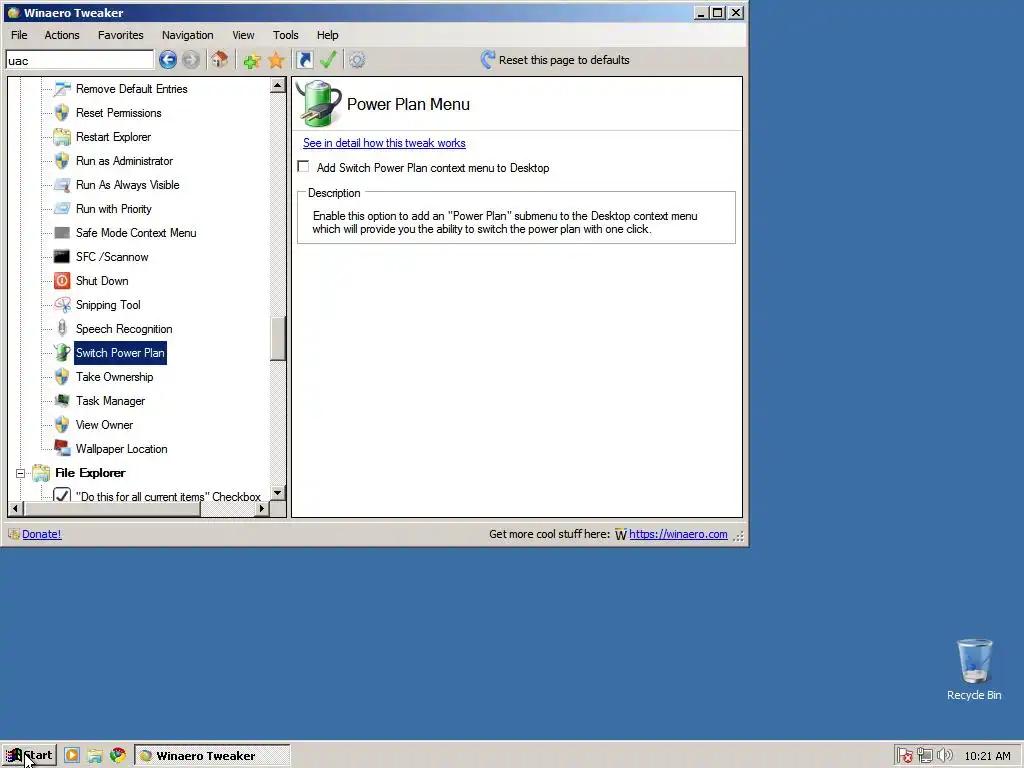Screen dimensions: 1024x768
Task: Select the Wallpaper Location tree item
Action: (x=121, y=449)
